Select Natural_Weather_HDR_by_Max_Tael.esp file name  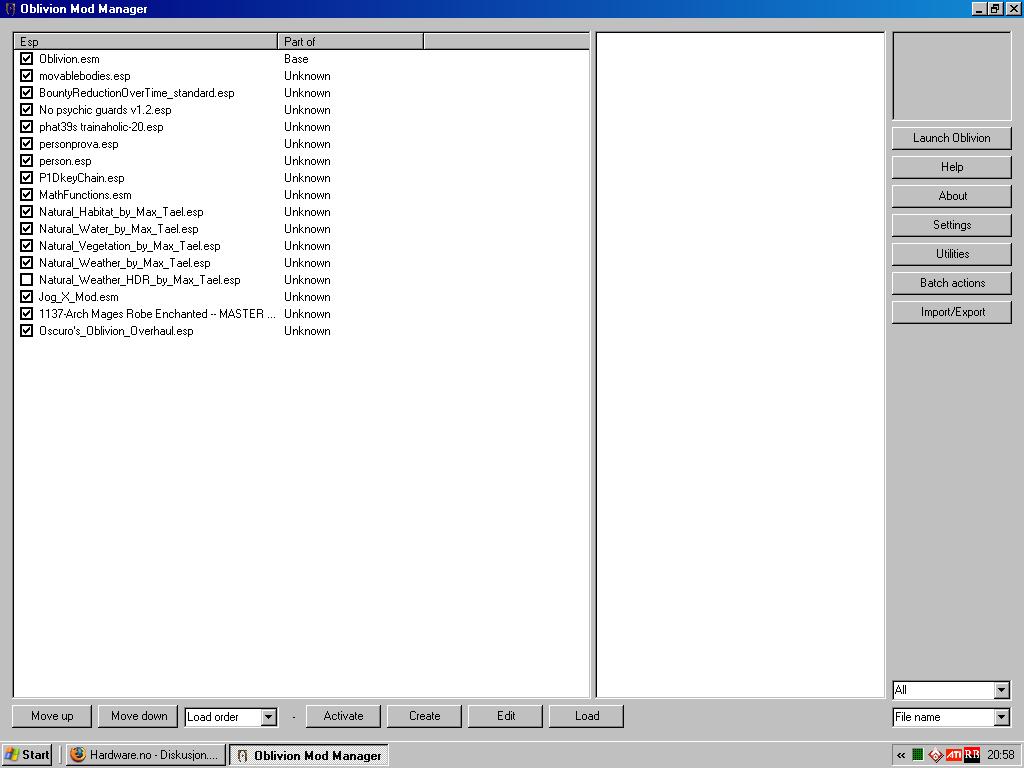(x=140, y=280)
